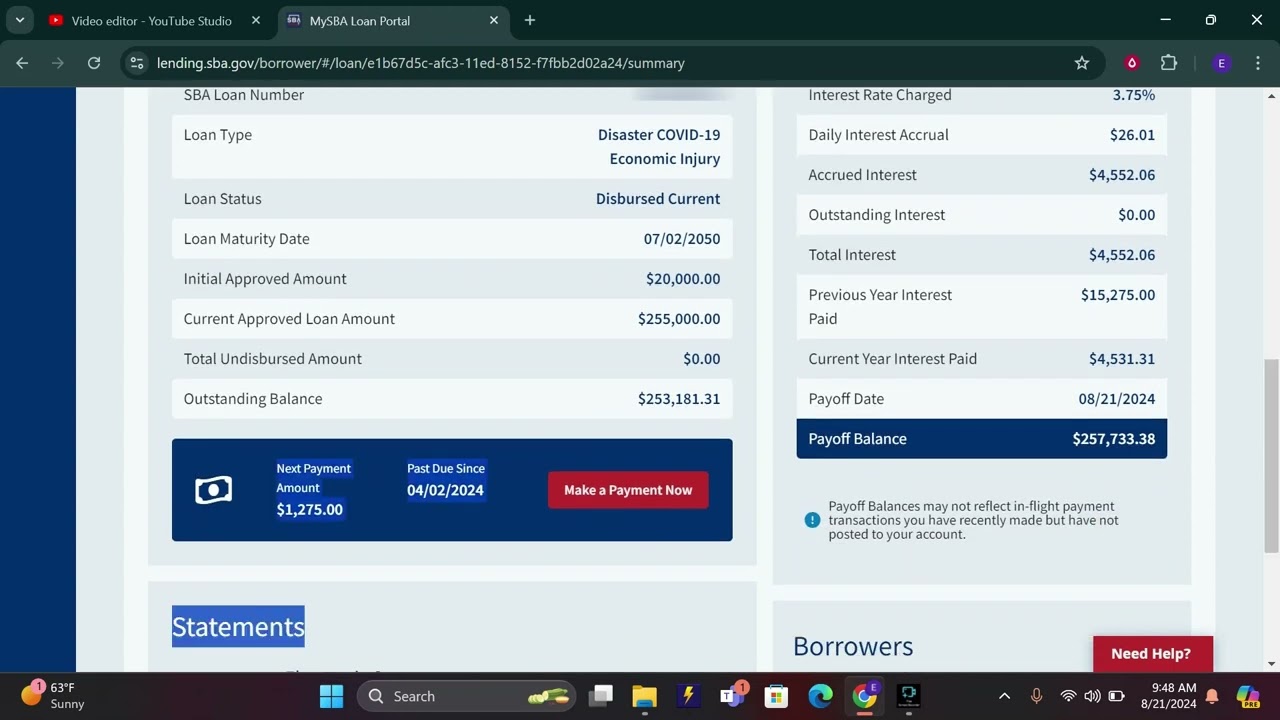This screenshot has width=1280, height=720.
Task: Click the Disaster COVID-19 Economic Injury loan type
Action: tap(659, 147)
